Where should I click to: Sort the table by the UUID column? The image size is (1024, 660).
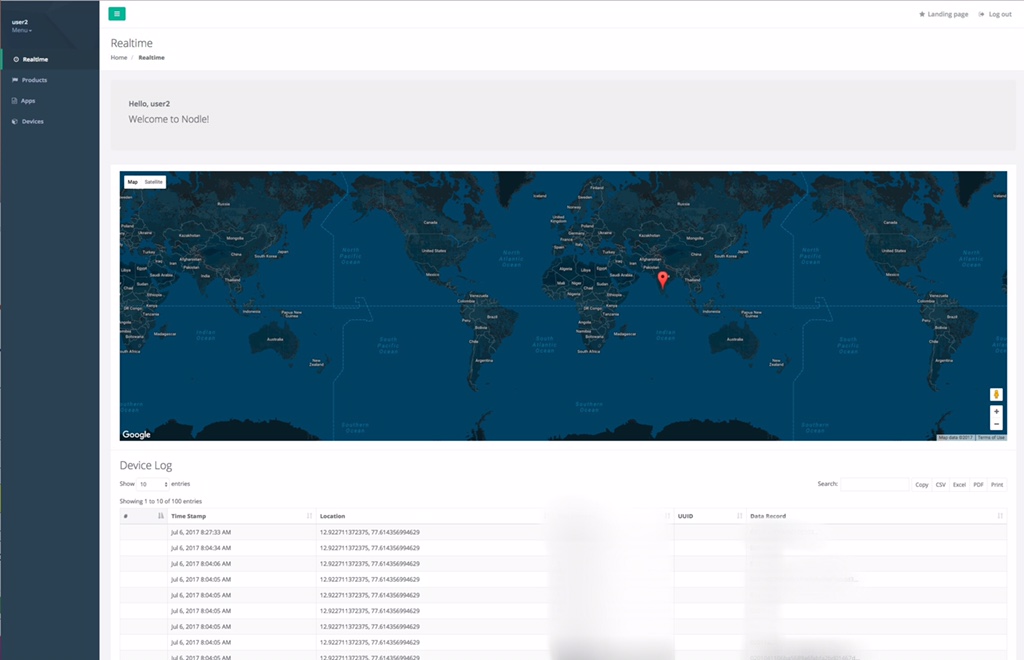pyautogui.click(x=708, y=516)
